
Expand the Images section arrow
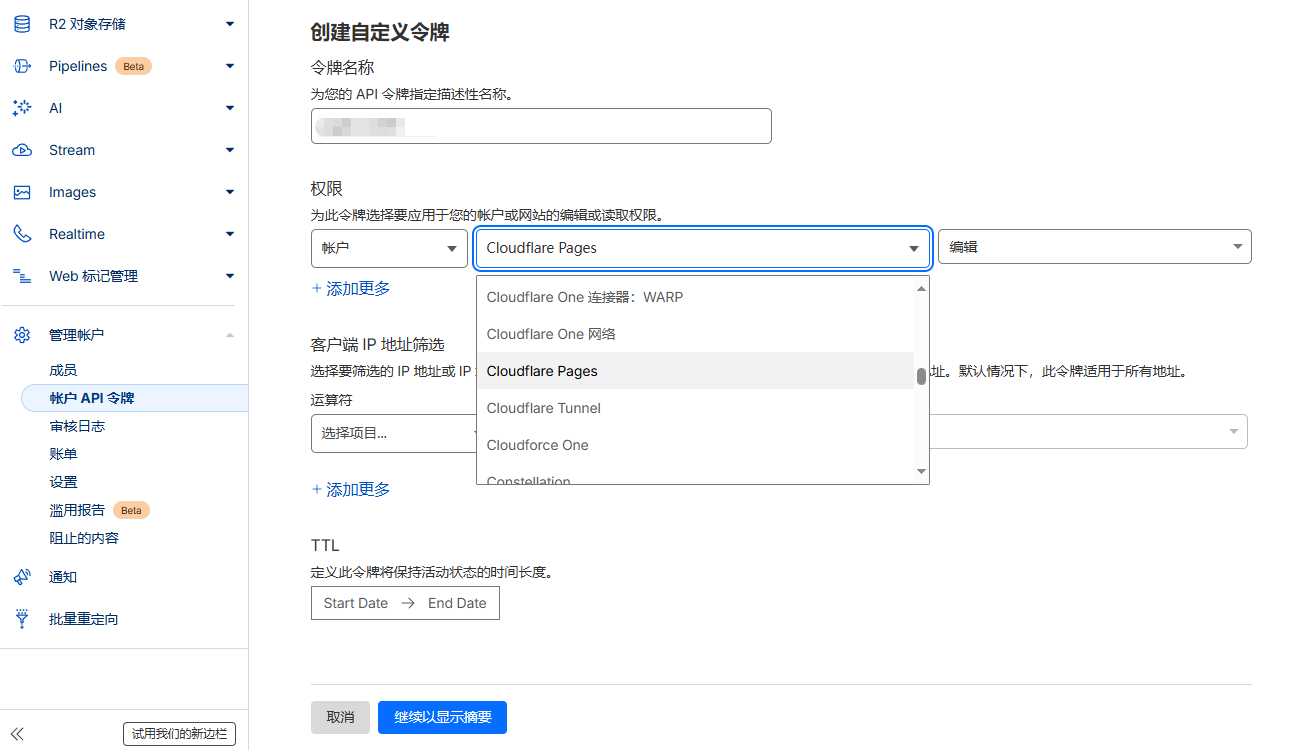click(230, 192)
